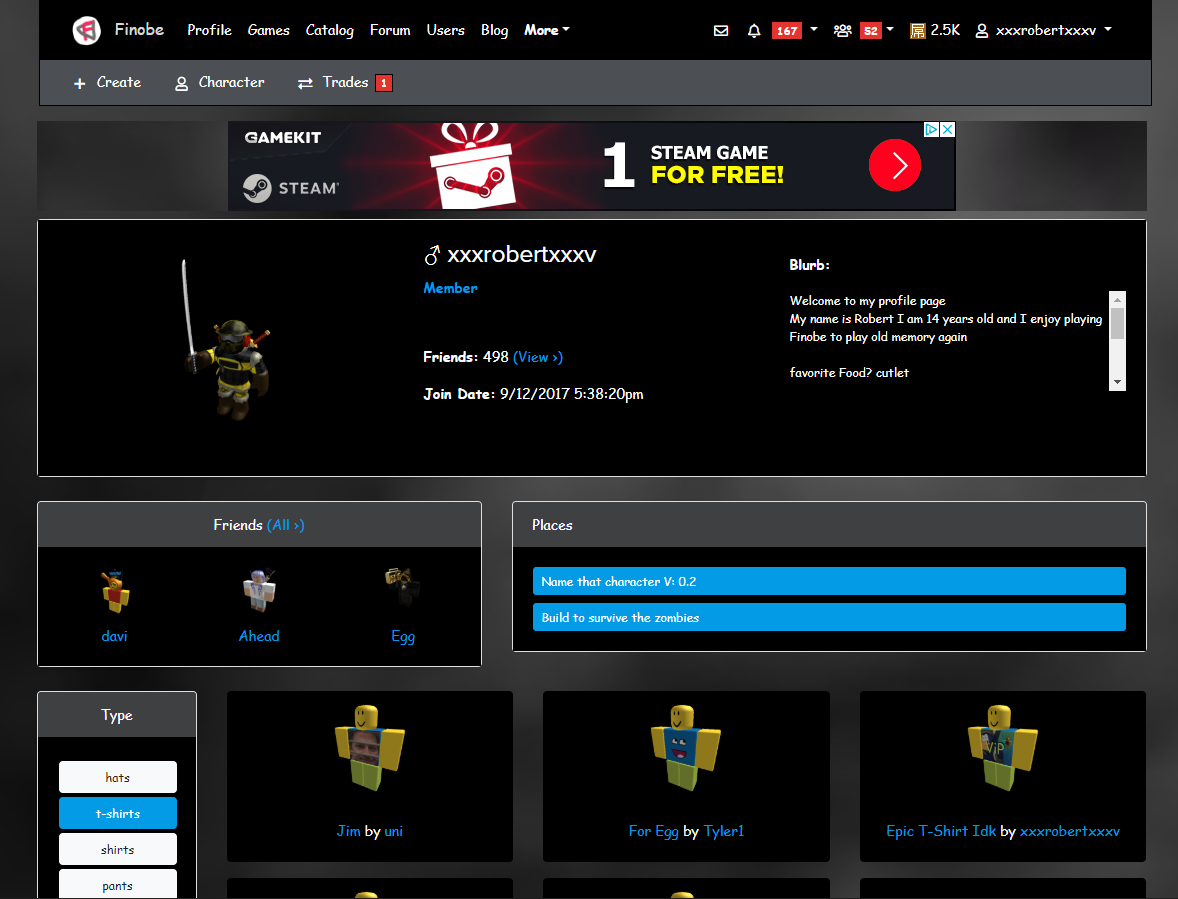Open creator Tyler1's profile link
The width and height of the screenshot is (1178, 899).
723,831
